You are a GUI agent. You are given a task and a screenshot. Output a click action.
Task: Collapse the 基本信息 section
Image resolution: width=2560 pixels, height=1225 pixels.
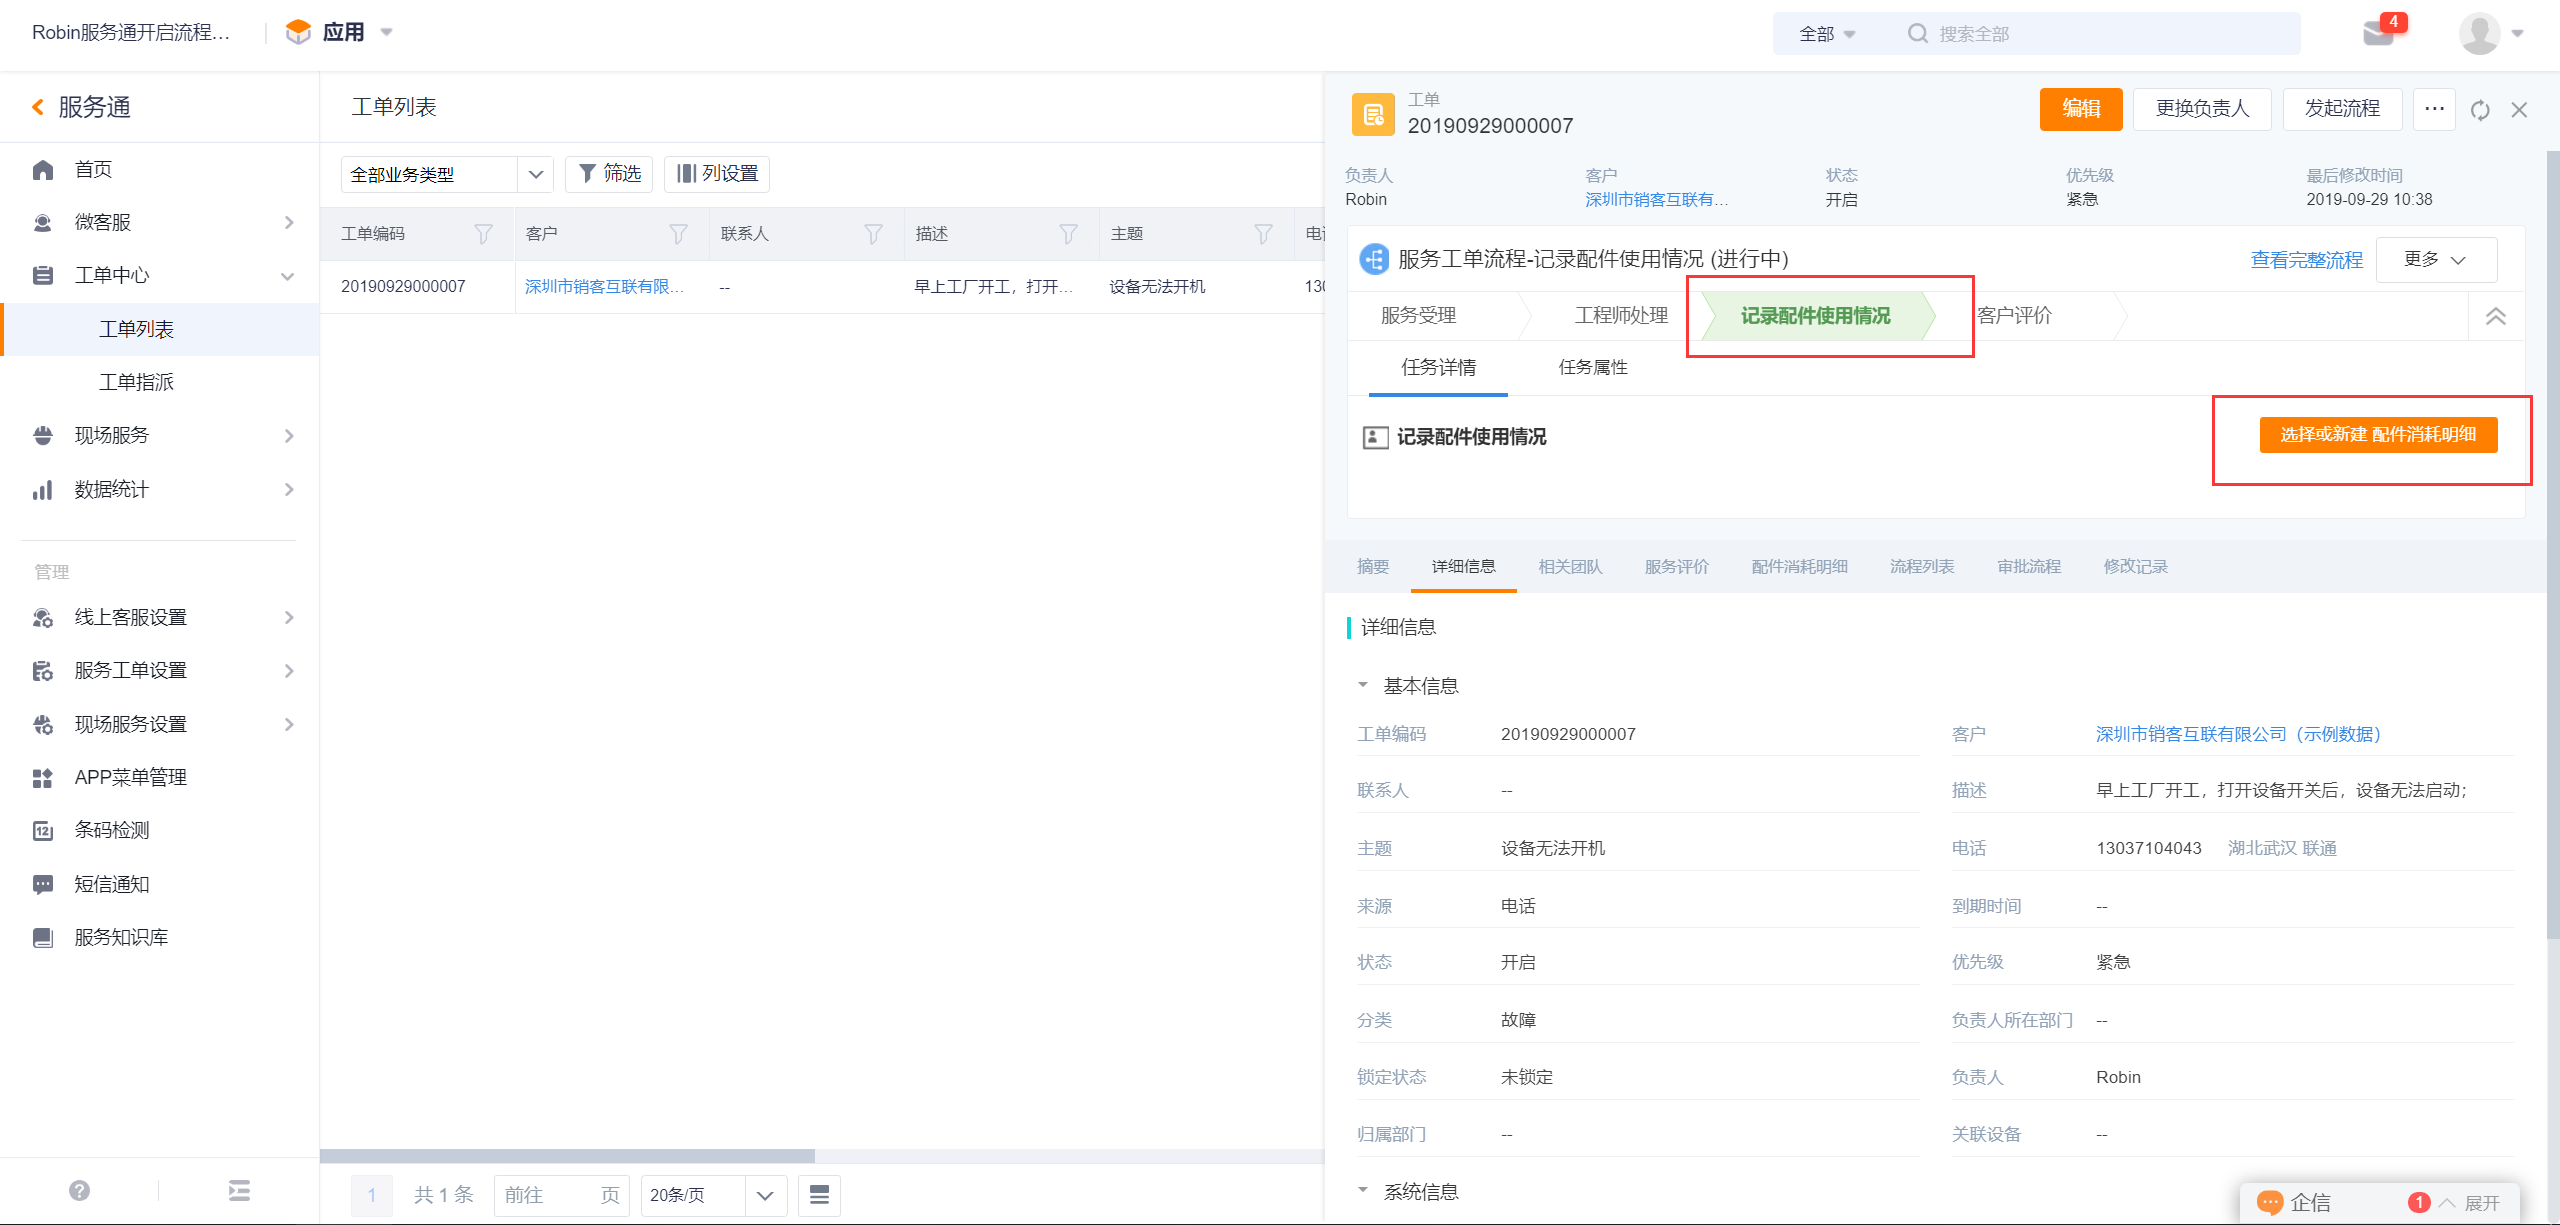click(1363, 686)
